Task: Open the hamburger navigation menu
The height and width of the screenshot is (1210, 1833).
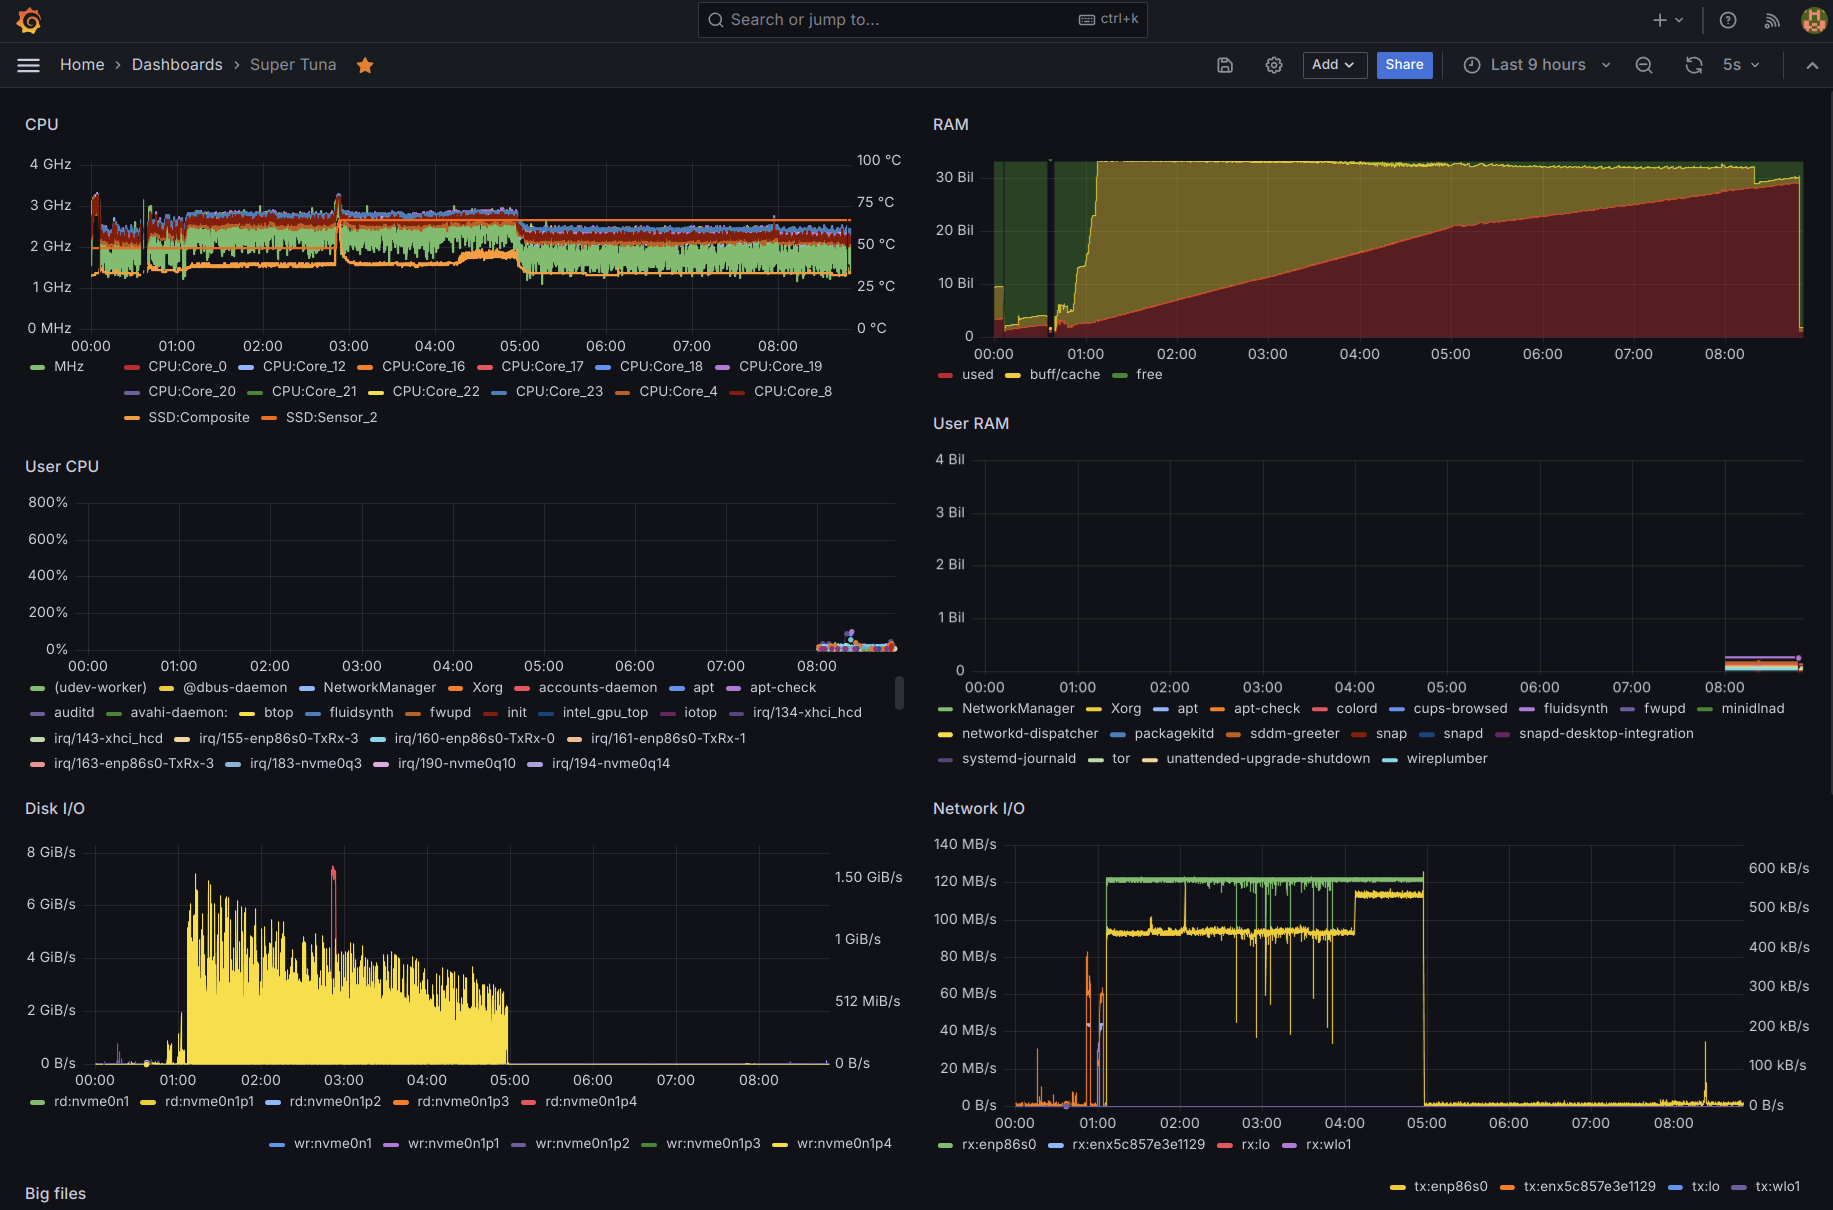Action: pyautogui.click(x=29, y=65)
